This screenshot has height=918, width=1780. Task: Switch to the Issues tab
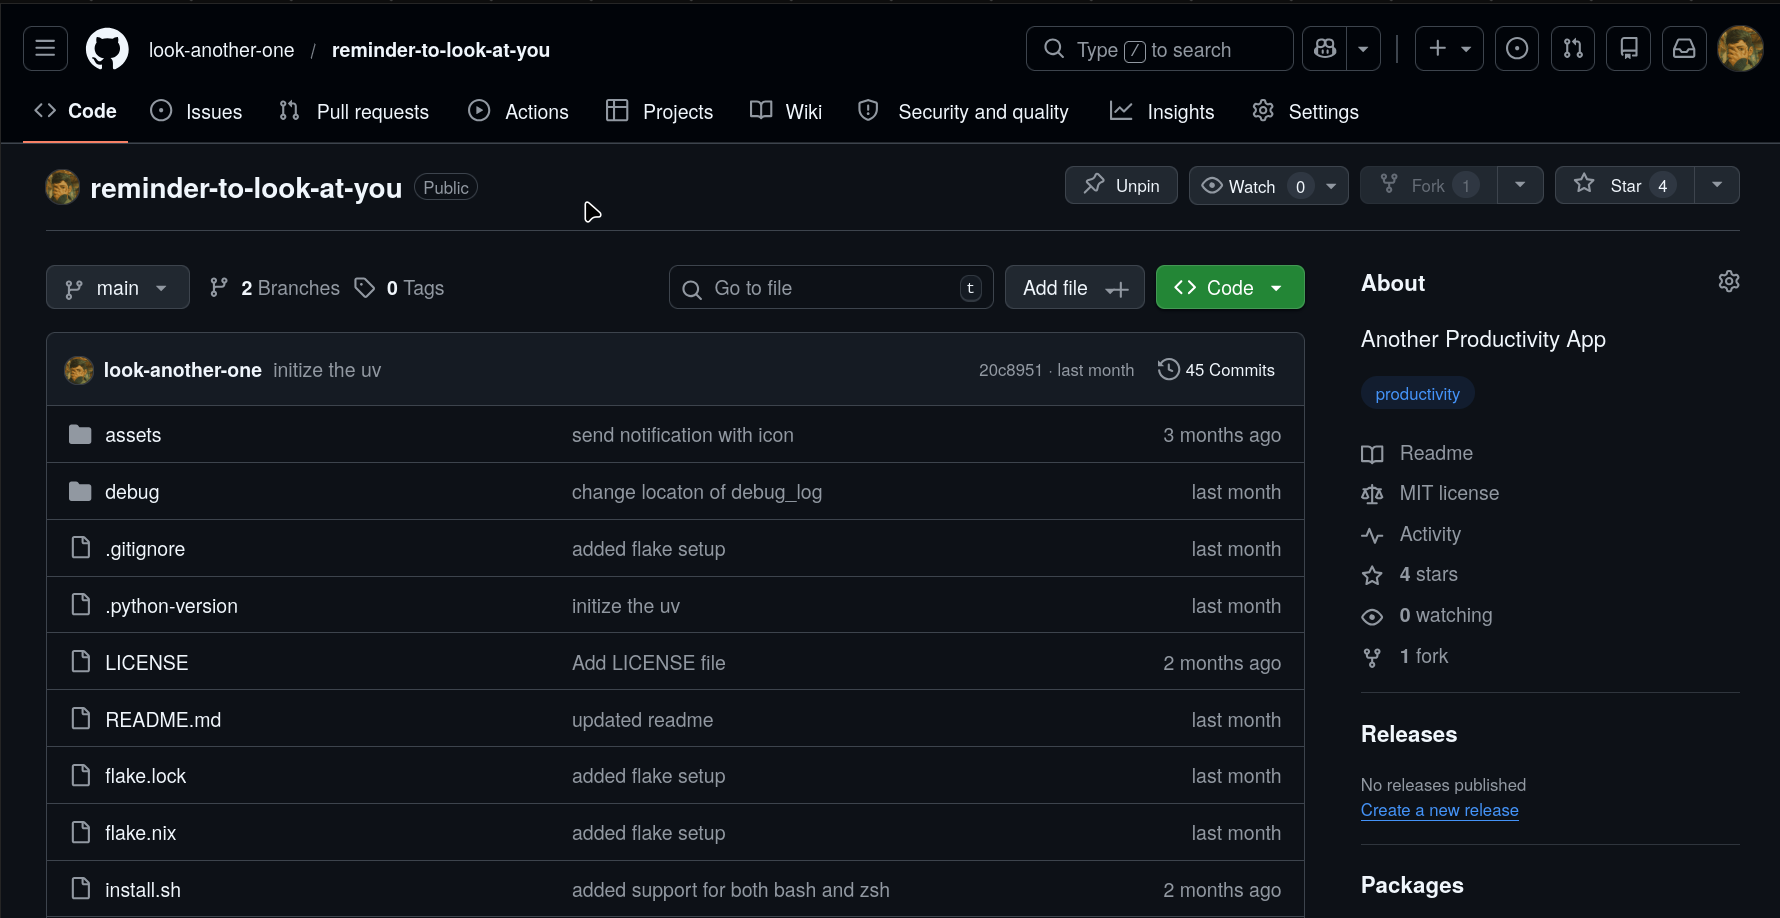tap(196, 112)
